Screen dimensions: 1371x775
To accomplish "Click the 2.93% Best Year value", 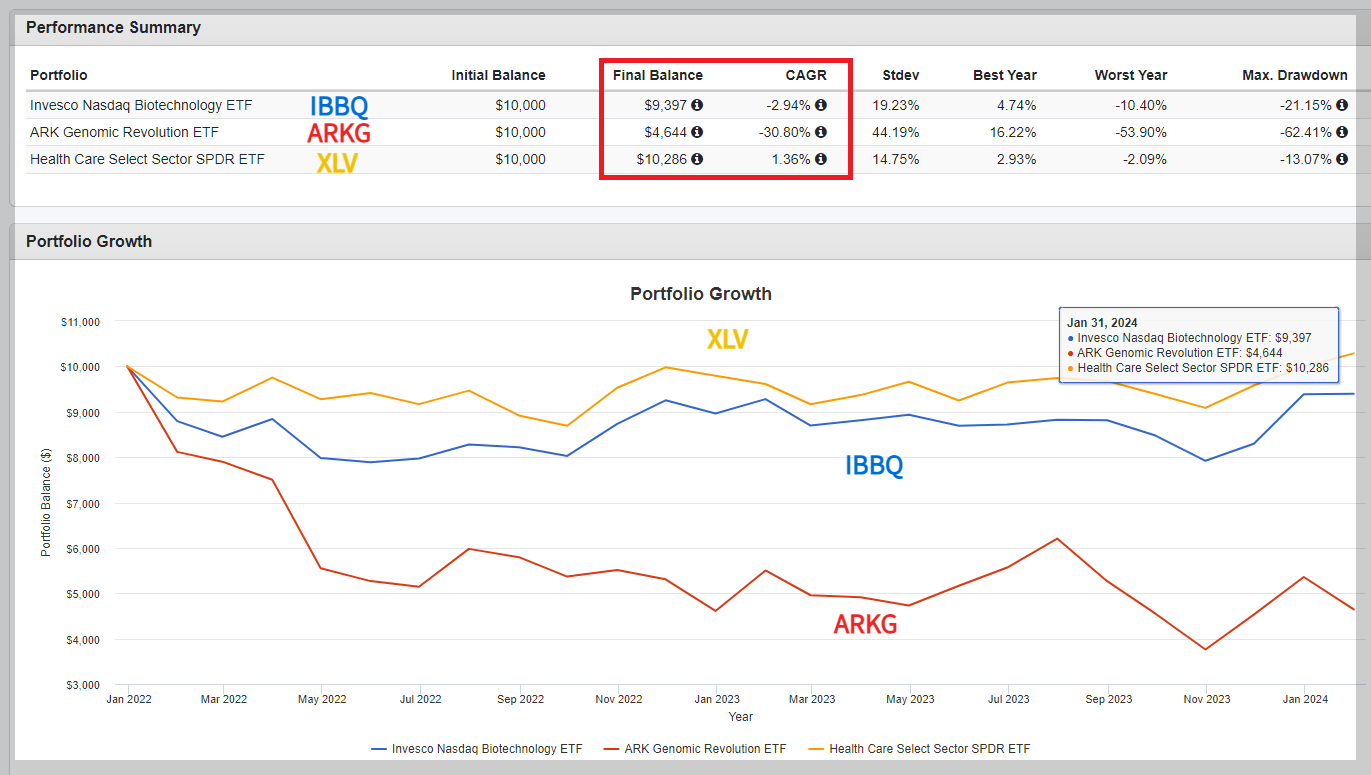I will click(x=1018, y=159).
